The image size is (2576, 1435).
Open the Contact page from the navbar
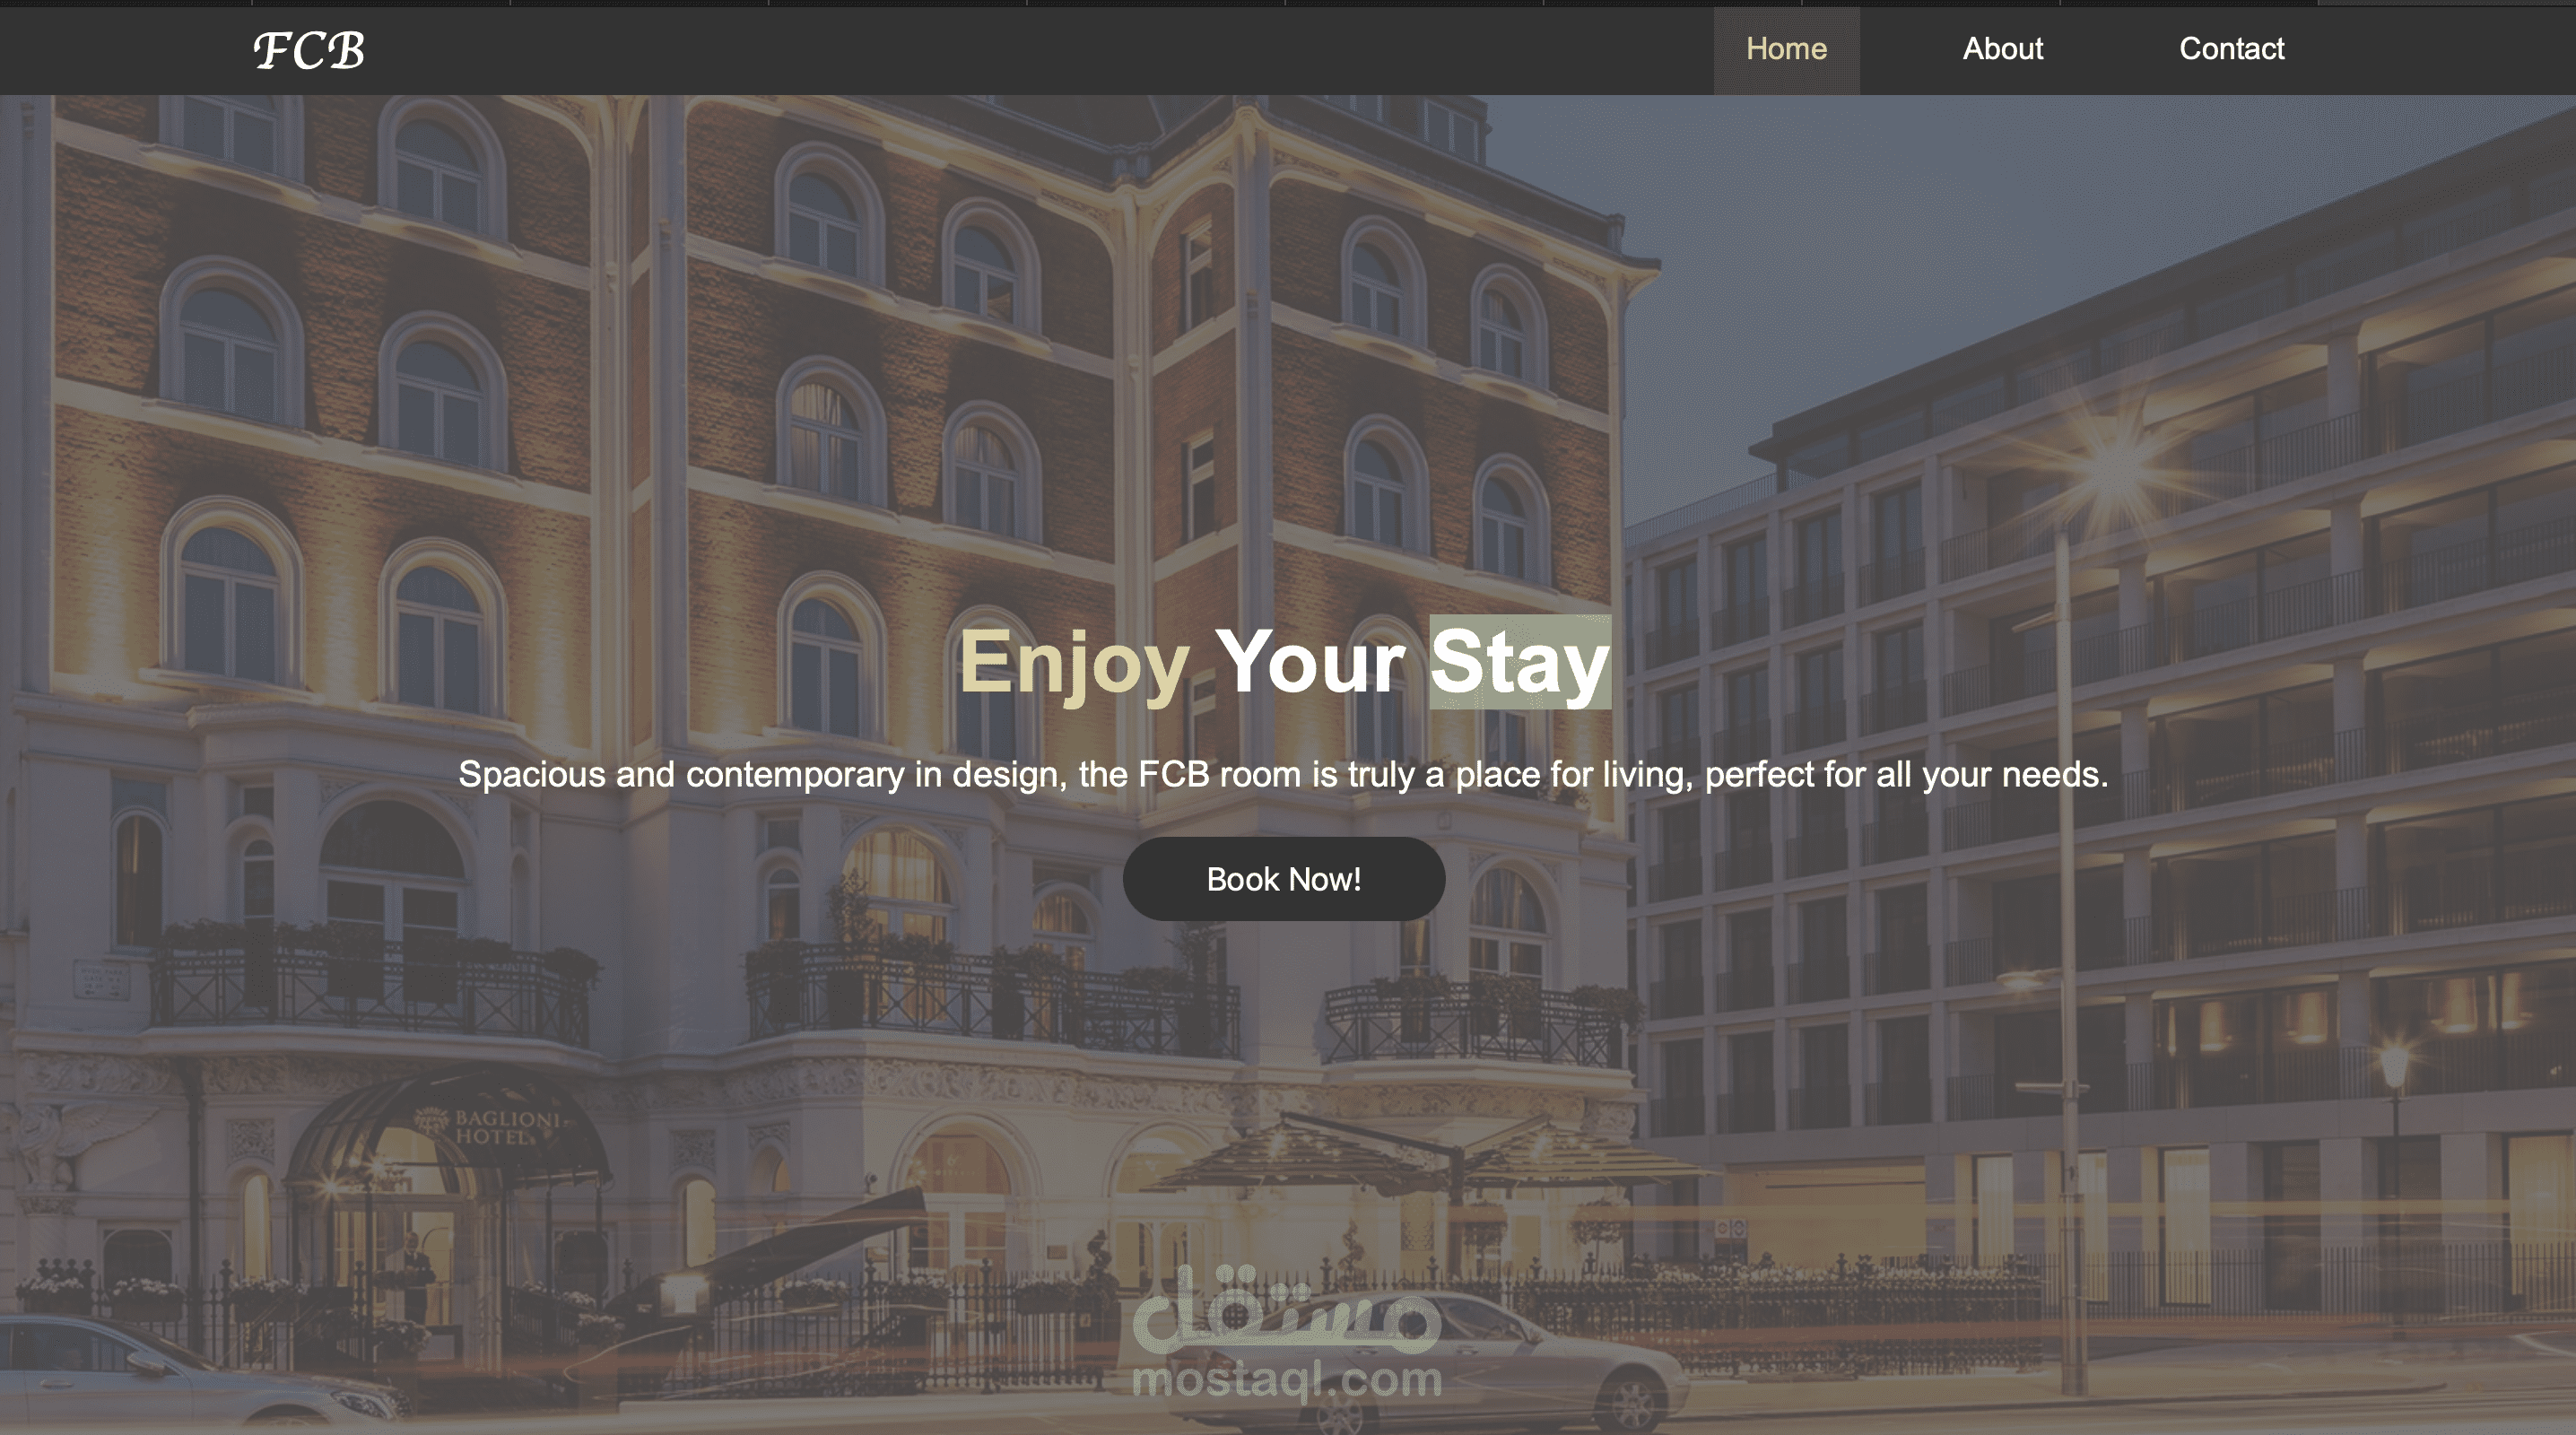(2231, 49)
